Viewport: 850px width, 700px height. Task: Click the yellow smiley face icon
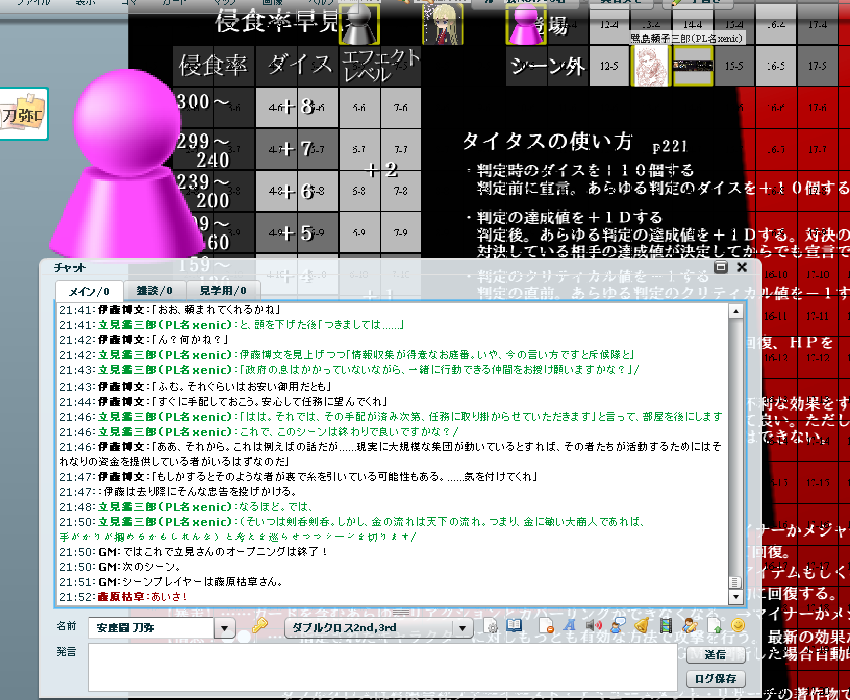738,626
